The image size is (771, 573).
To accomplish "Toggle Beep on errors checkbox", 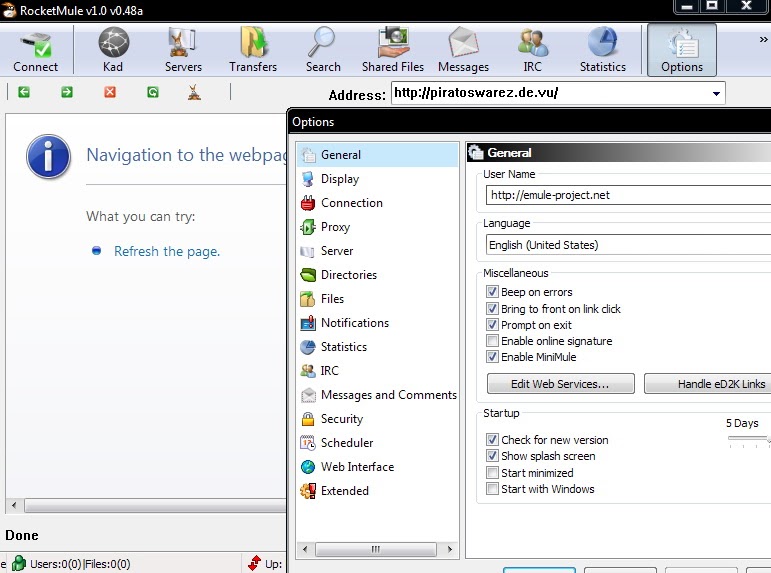I will [492, 292].
